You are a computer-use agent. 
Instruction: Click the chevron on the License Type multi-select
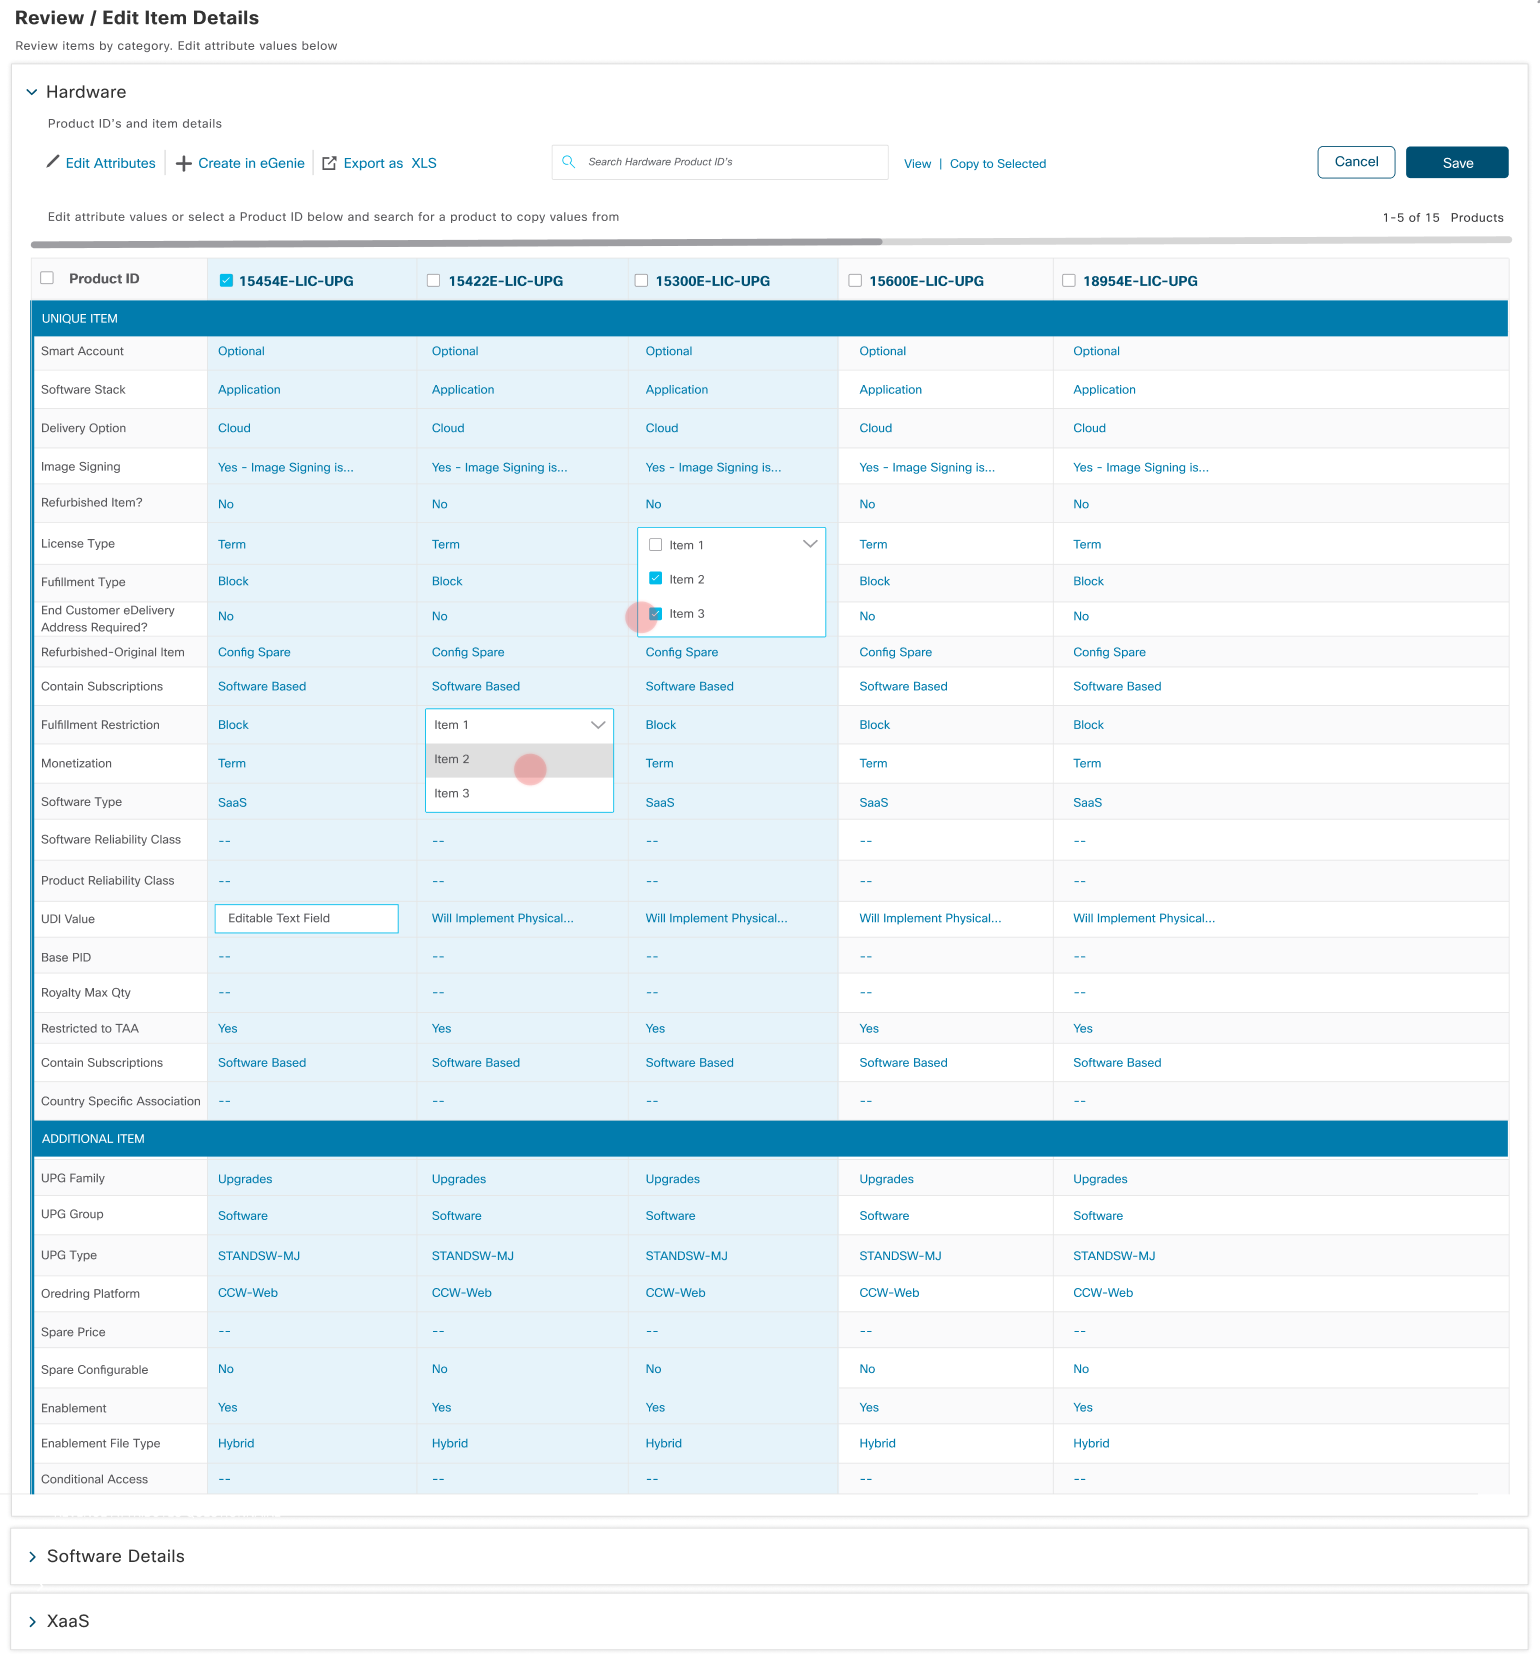pos(810,544)
